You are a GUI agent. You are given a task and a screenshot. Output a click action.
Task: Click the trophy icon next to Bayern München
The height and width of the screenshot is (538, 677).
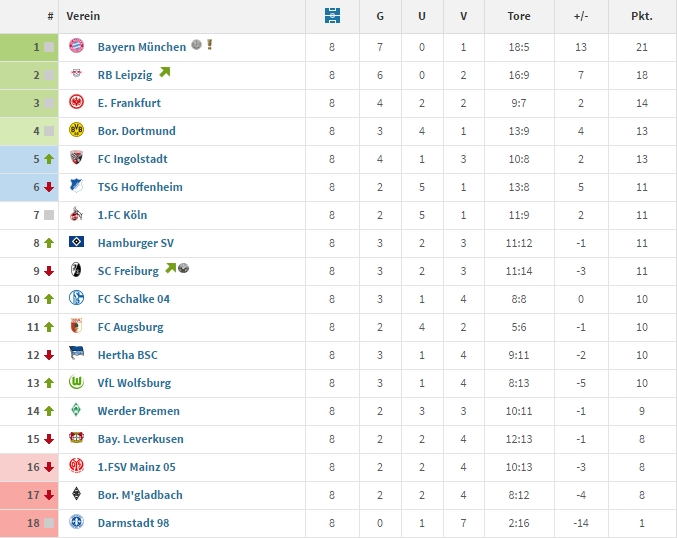pos(210,45)
